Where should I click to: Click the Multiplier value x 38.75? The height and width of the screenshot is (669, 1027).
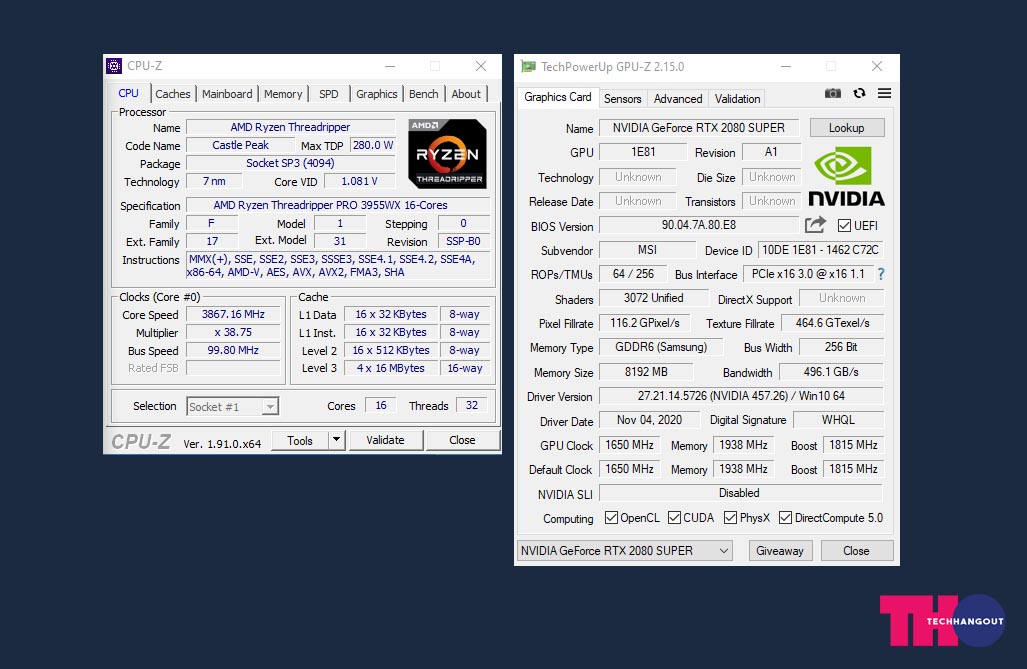[x=233, y=332]
